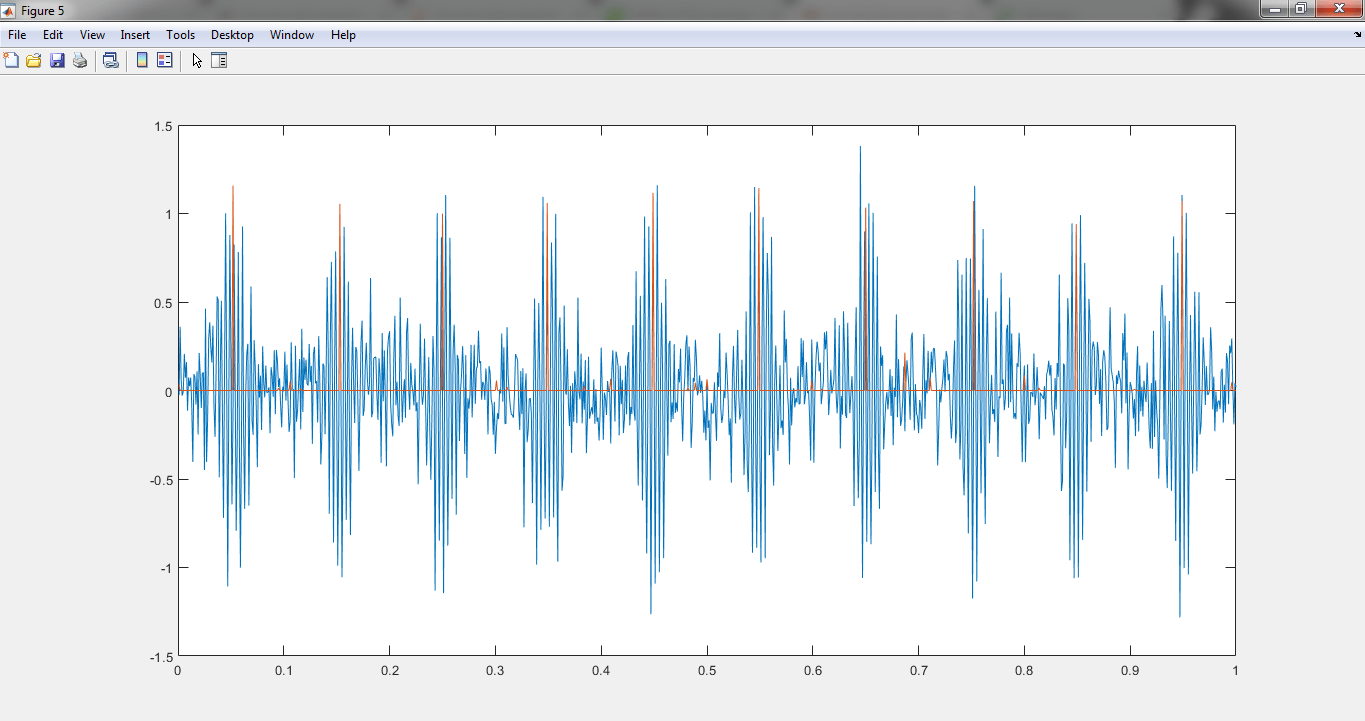Open the File menu

click(17, 35)
